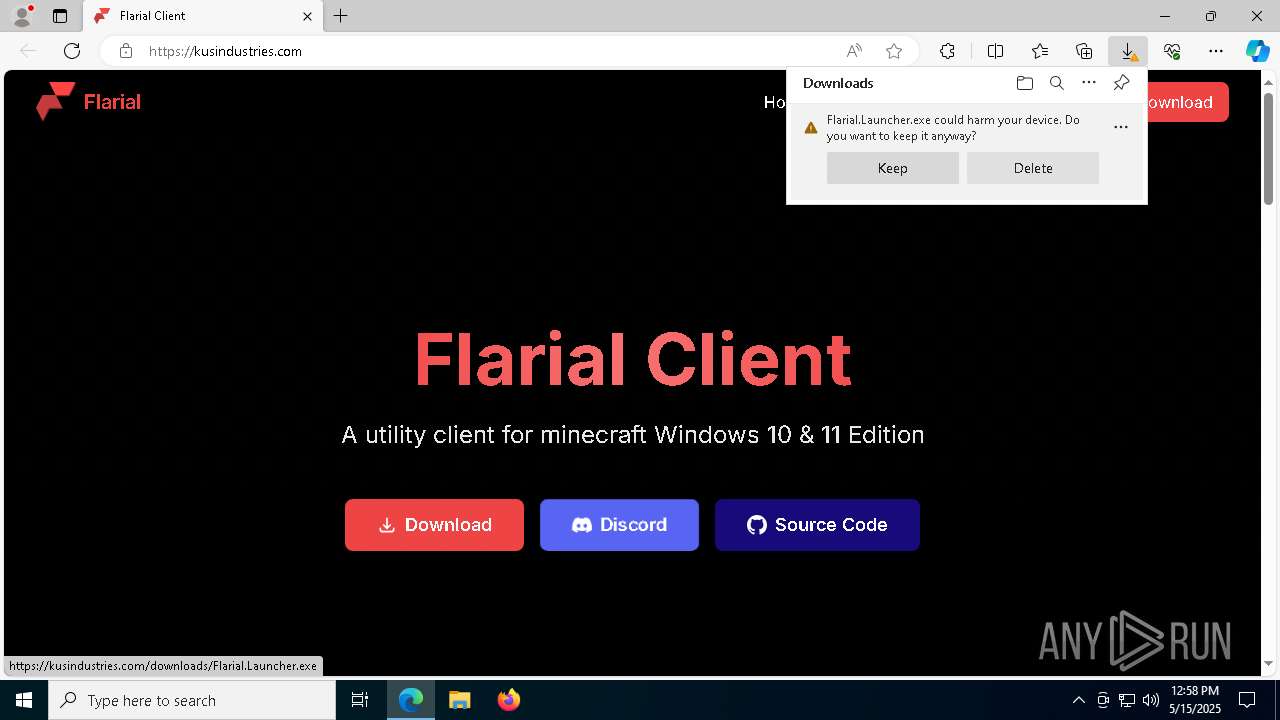1280x720 pixels.
Task: Close the Flarial Client tab
Action: coord(307,16)
